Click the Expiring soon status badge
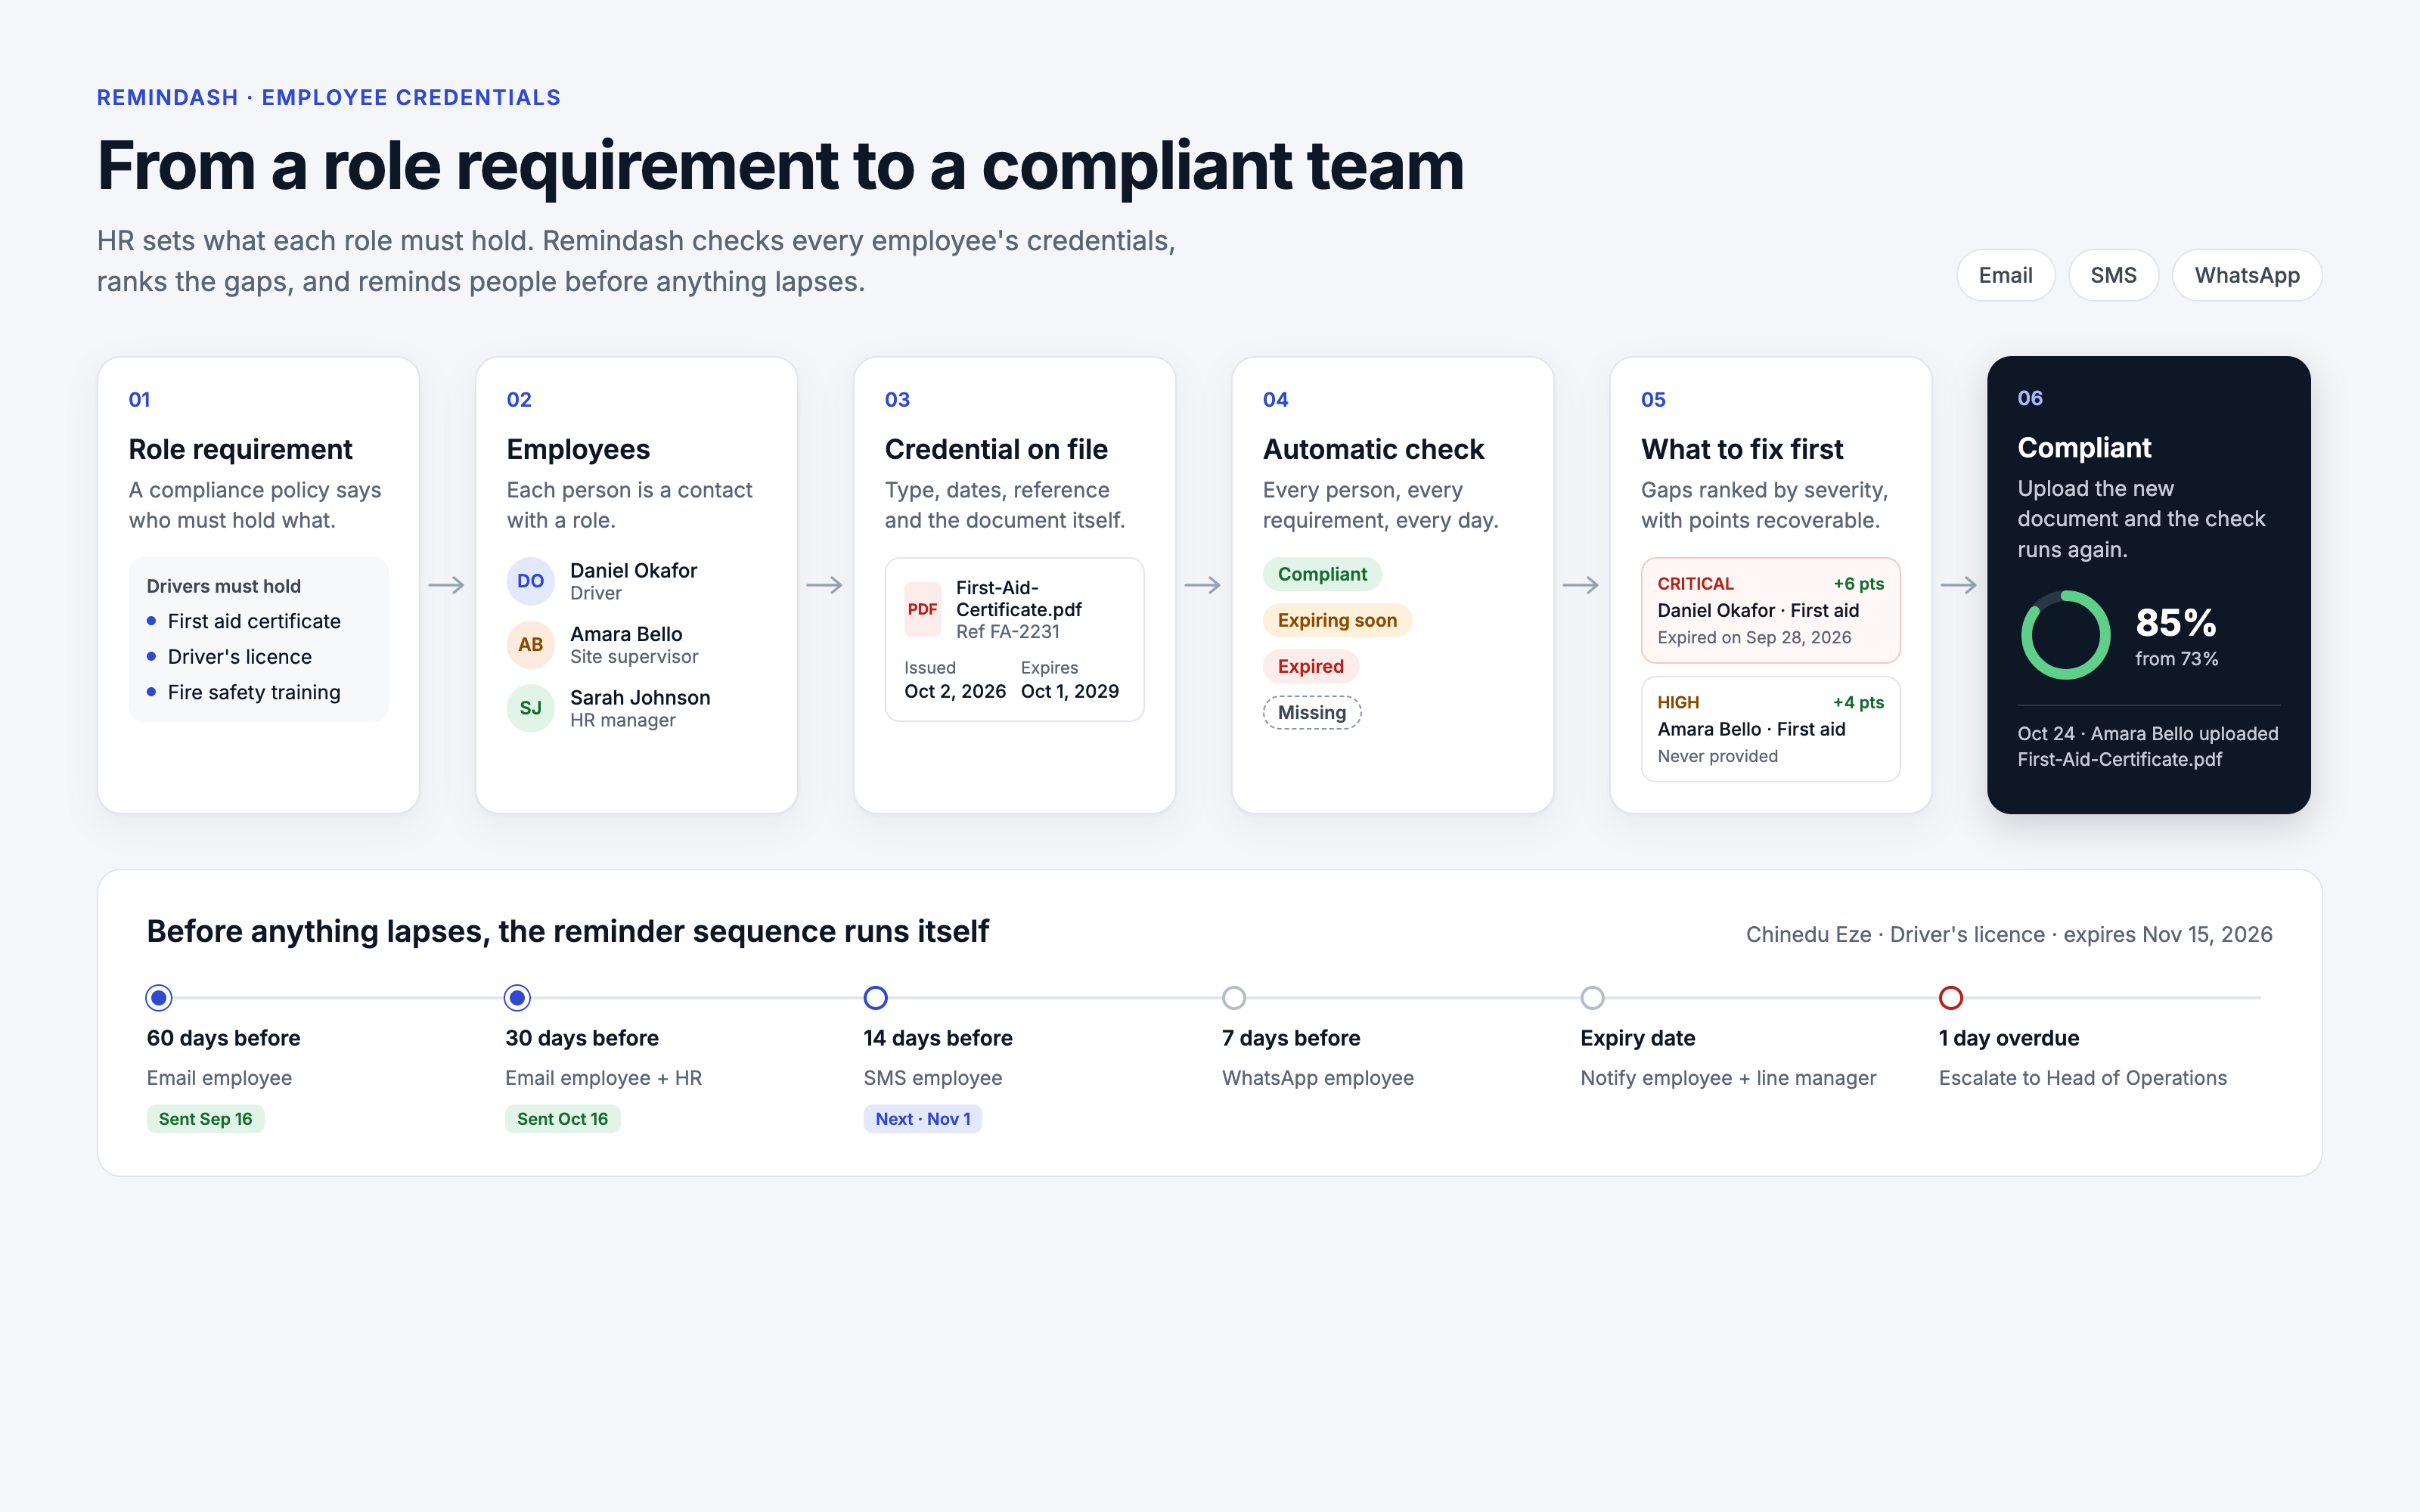 [1337, 620]
